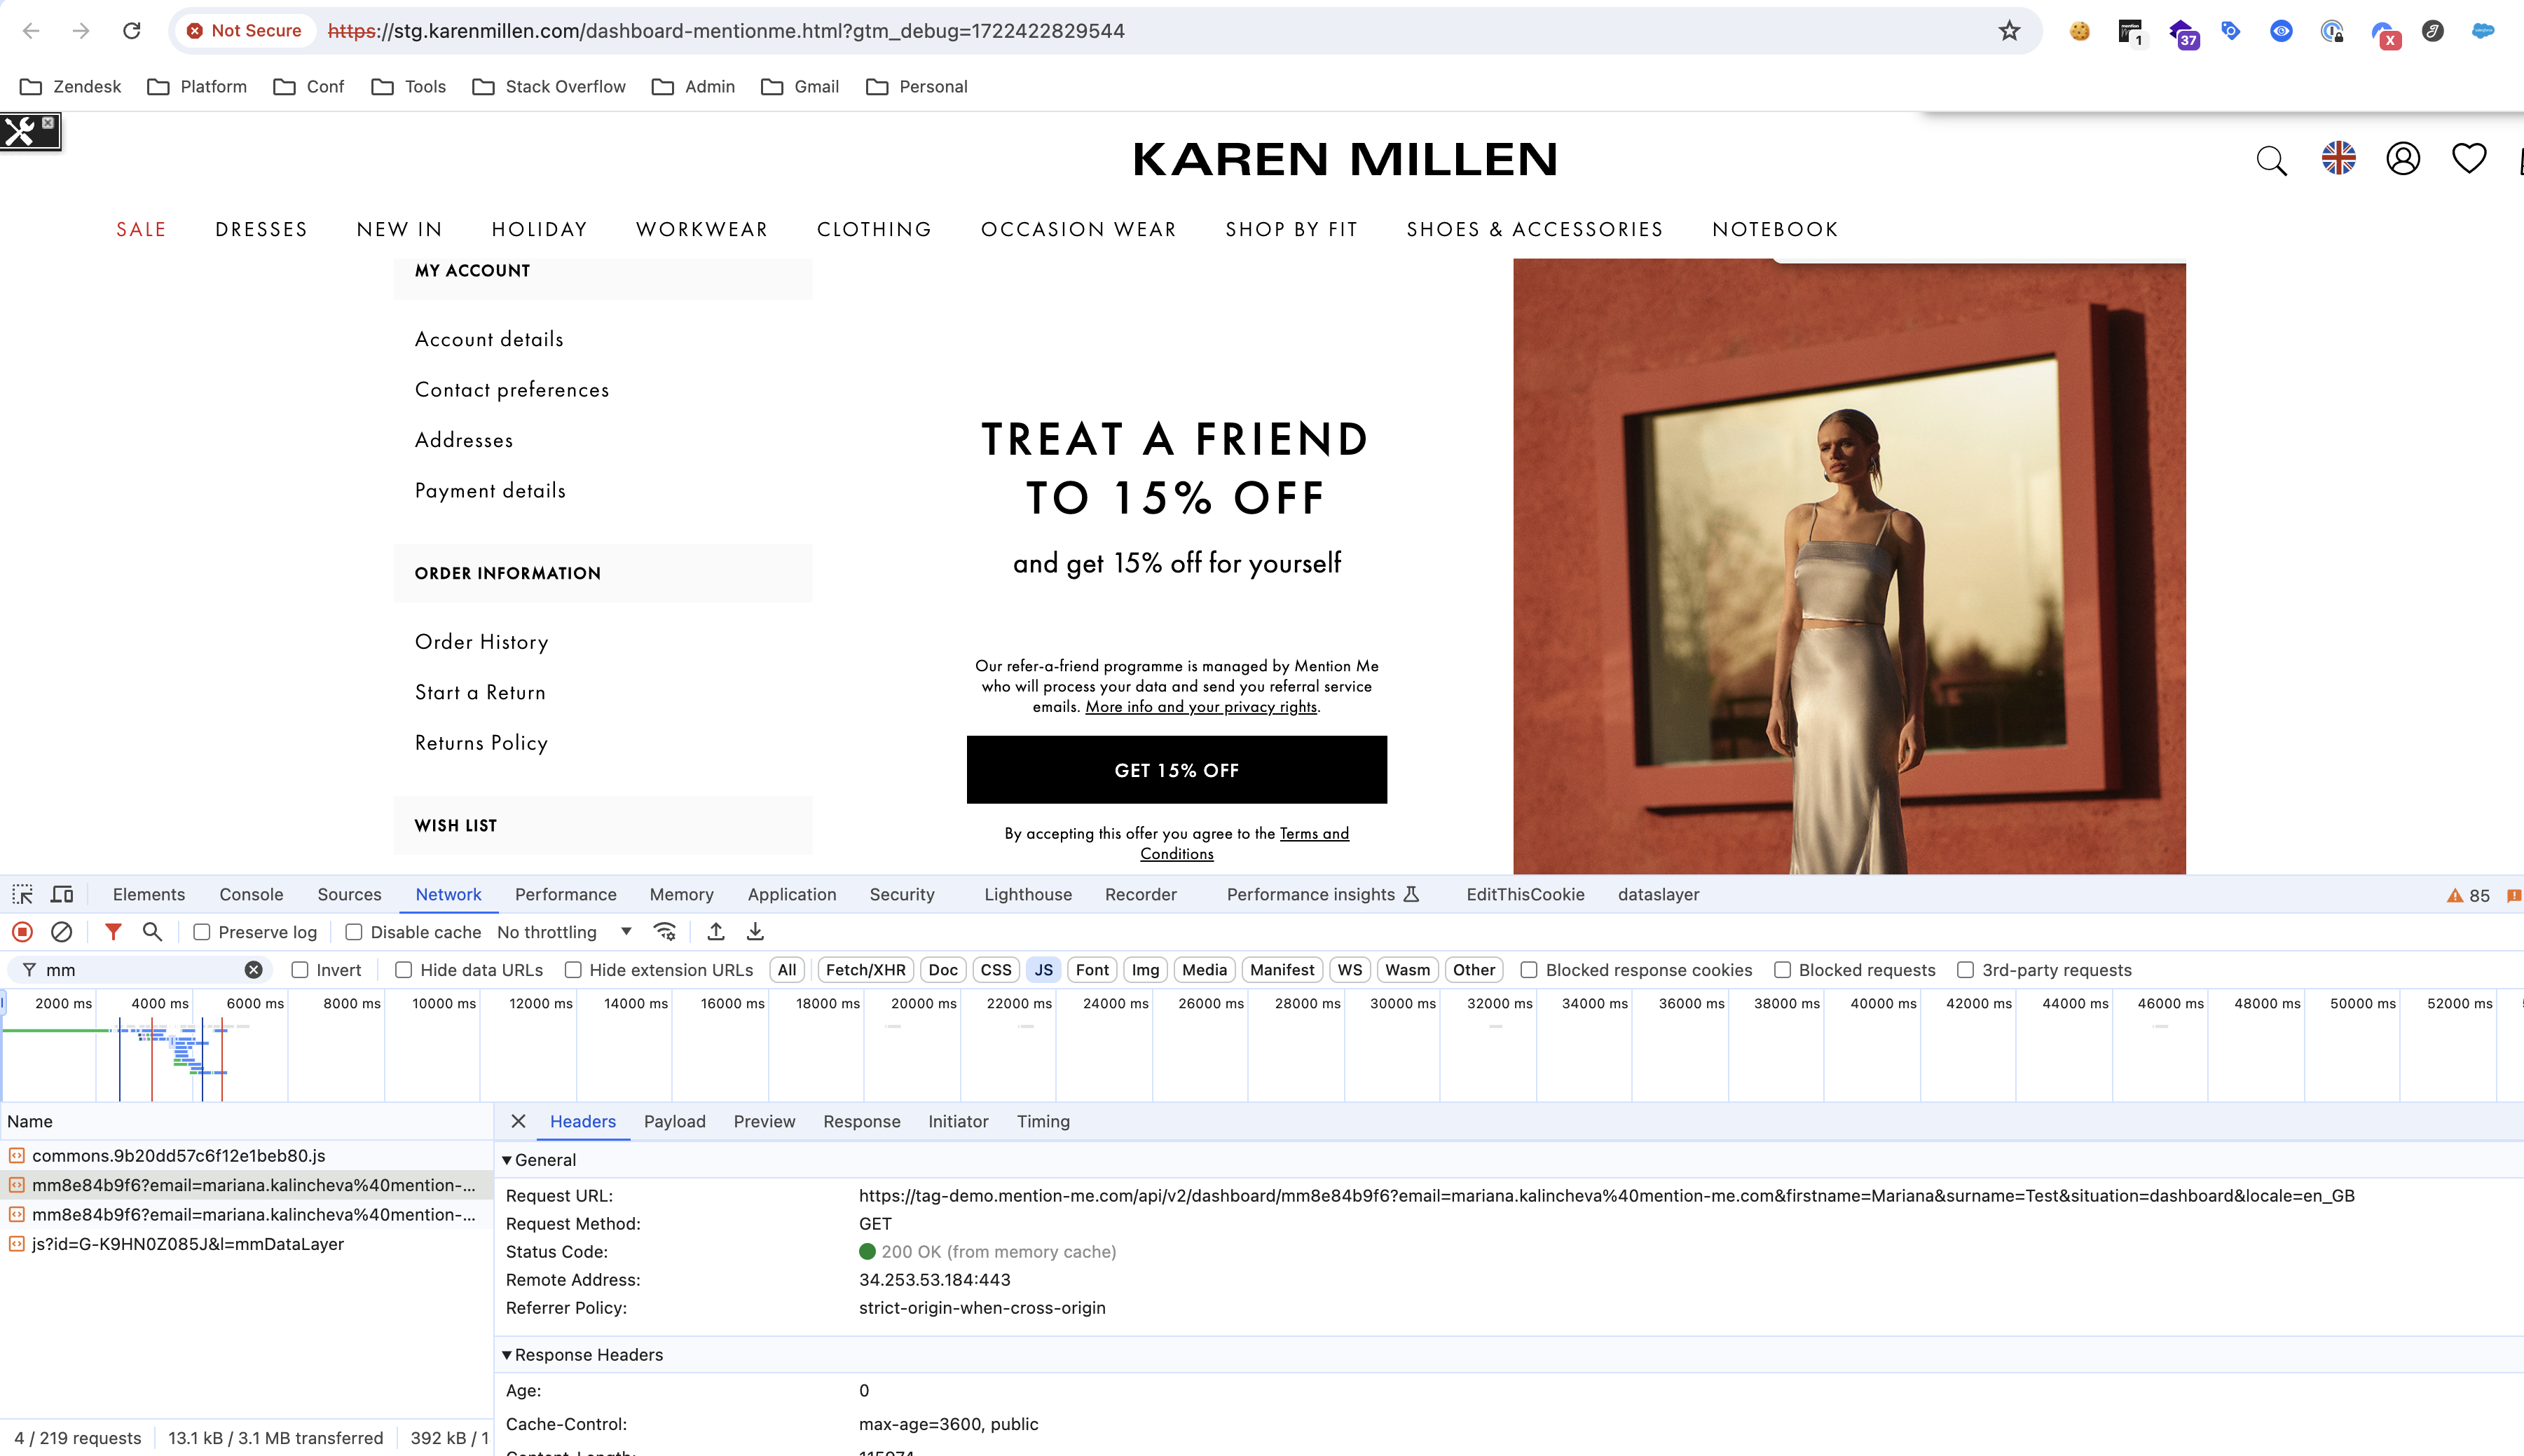Screen dimensions: 2524x1456
Task: Open the DevTools warnings count 85
Action: pos(2468,895)
